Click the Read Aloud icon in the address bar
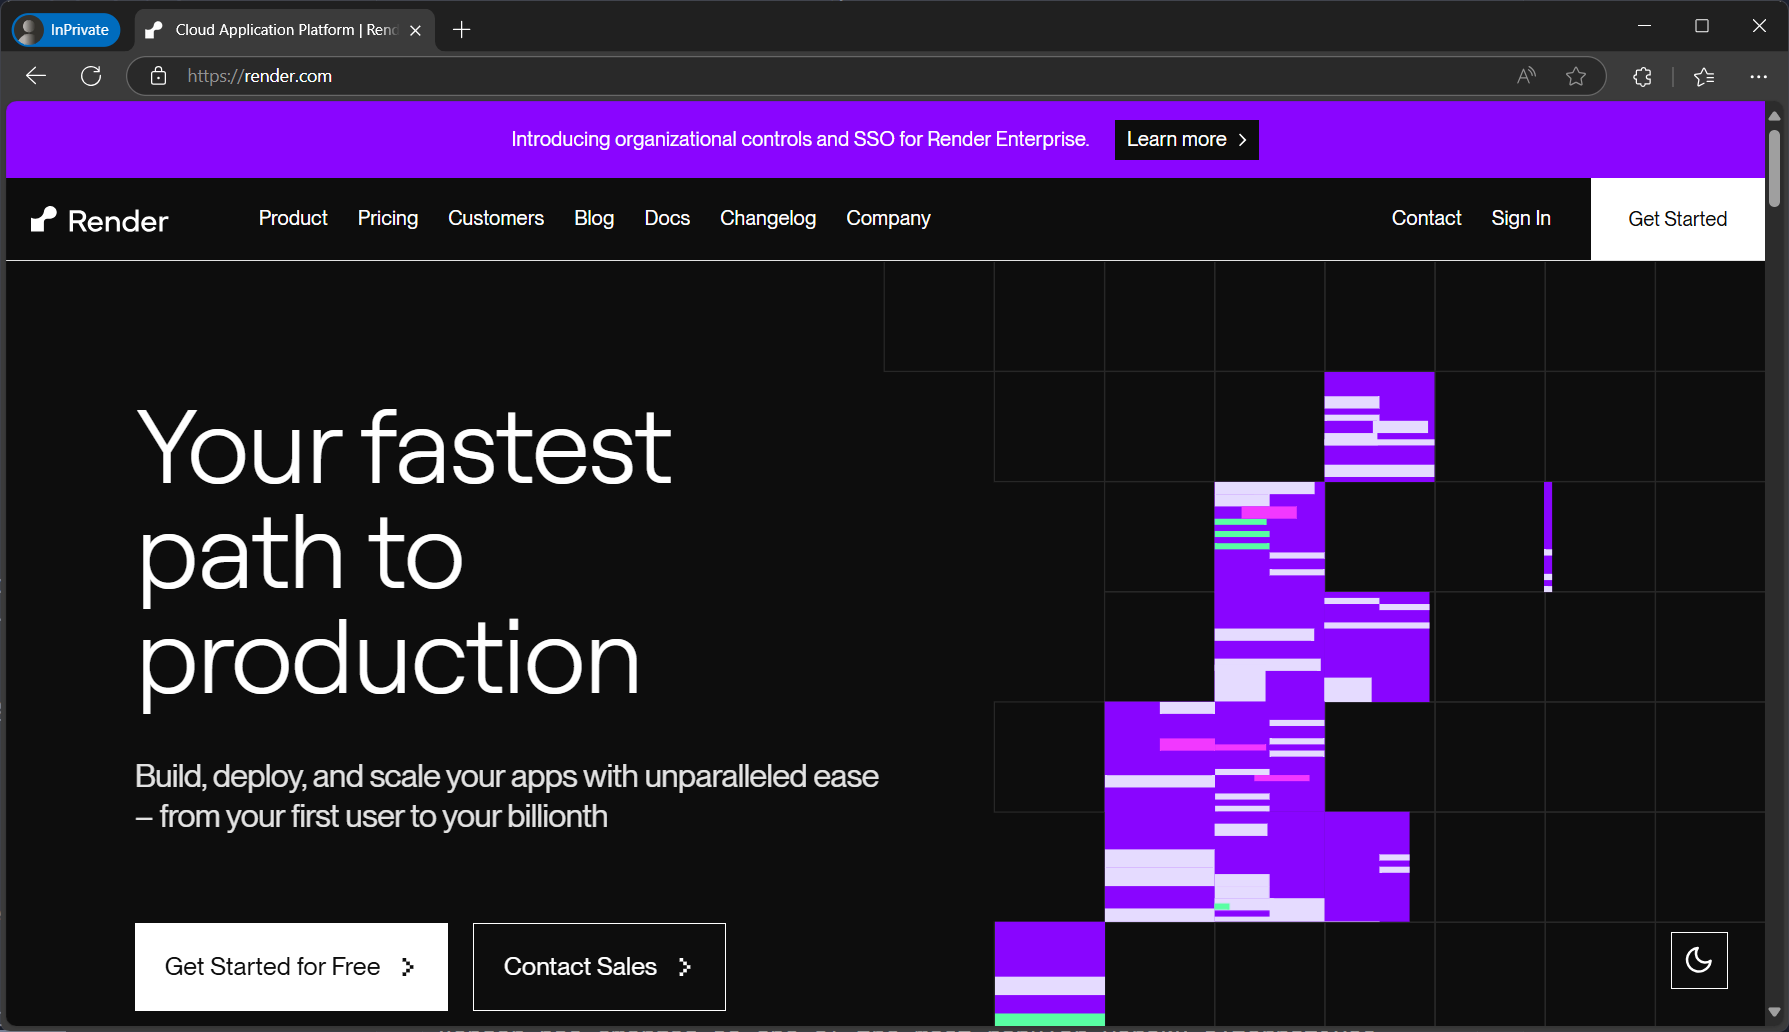Screen dimensions: 1789x1032 coord(1526,76)
